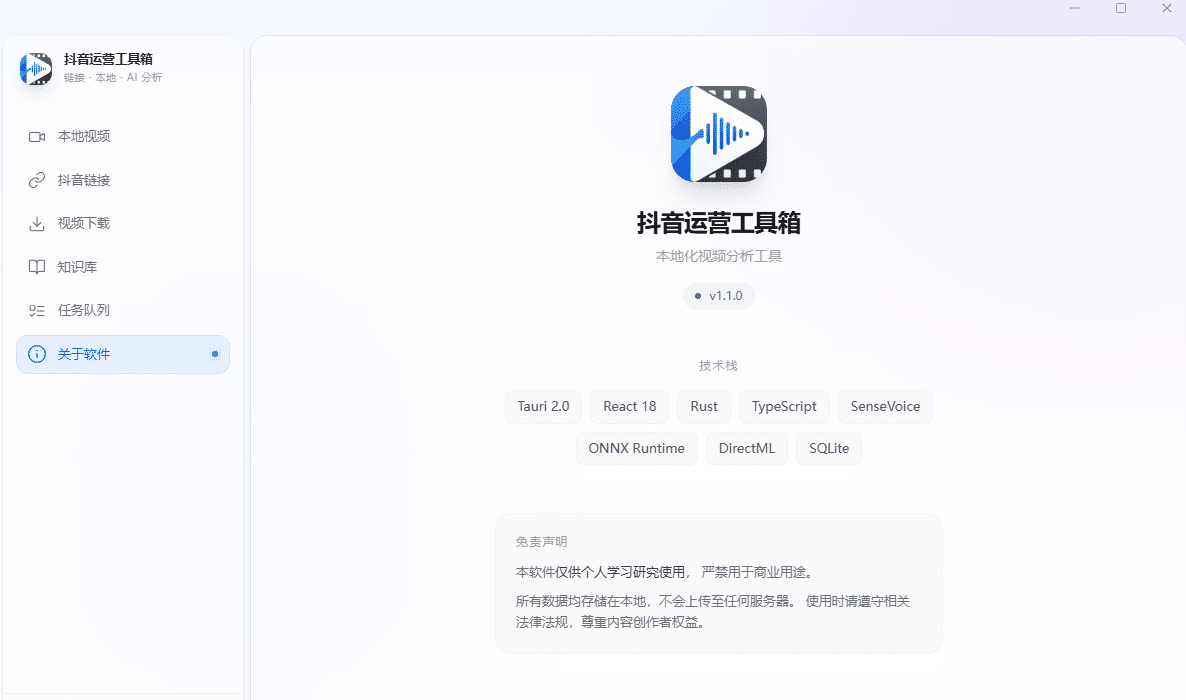Screen dimensions: 1186x700
Task: Click the Tauri 2.0 tech chip
Action: point(543,406)
